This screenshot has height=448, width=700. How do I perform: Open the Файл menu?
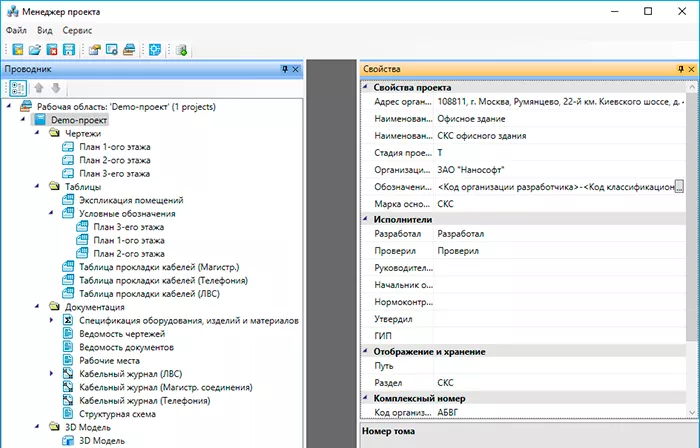[17, 31]
